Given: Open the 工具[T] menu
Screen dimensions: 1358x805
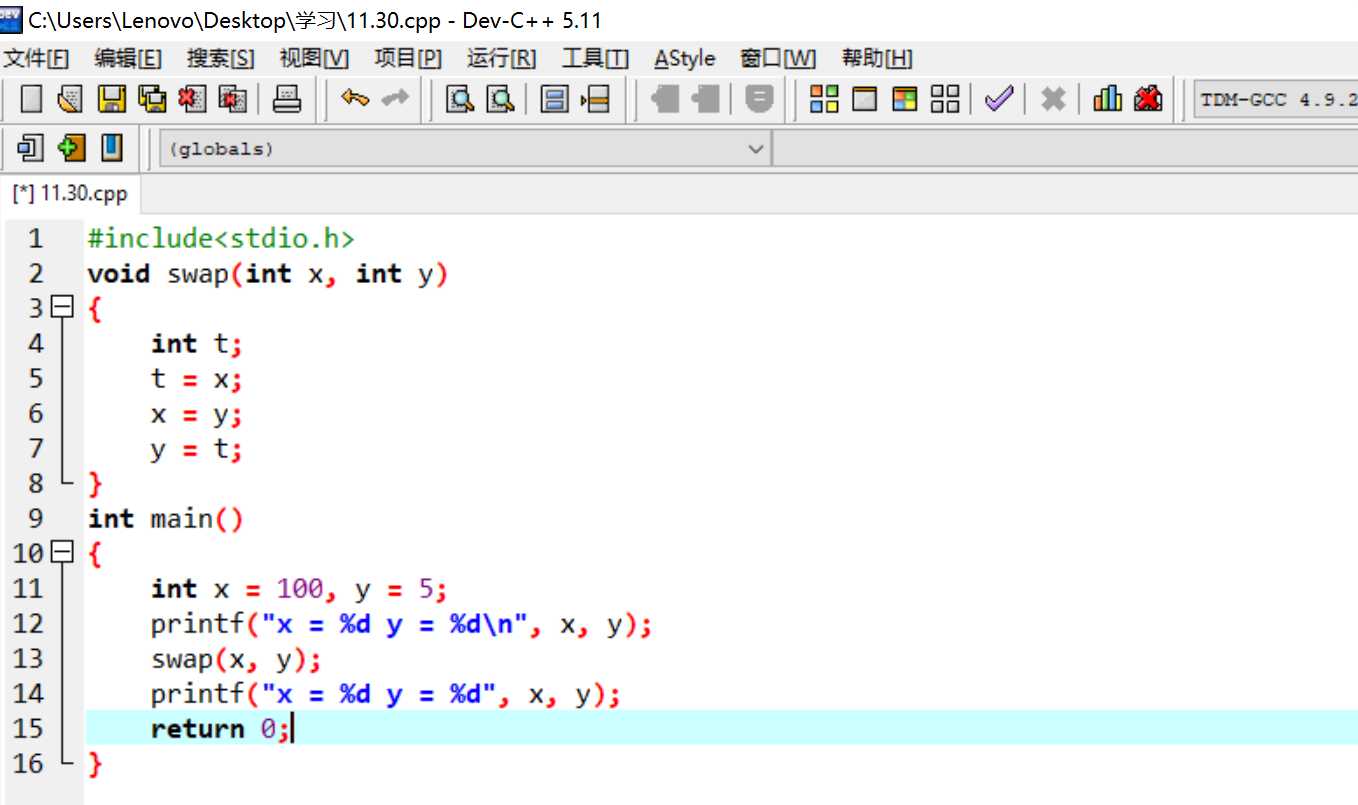Looking at the screenshot, I should pos(595,58).
